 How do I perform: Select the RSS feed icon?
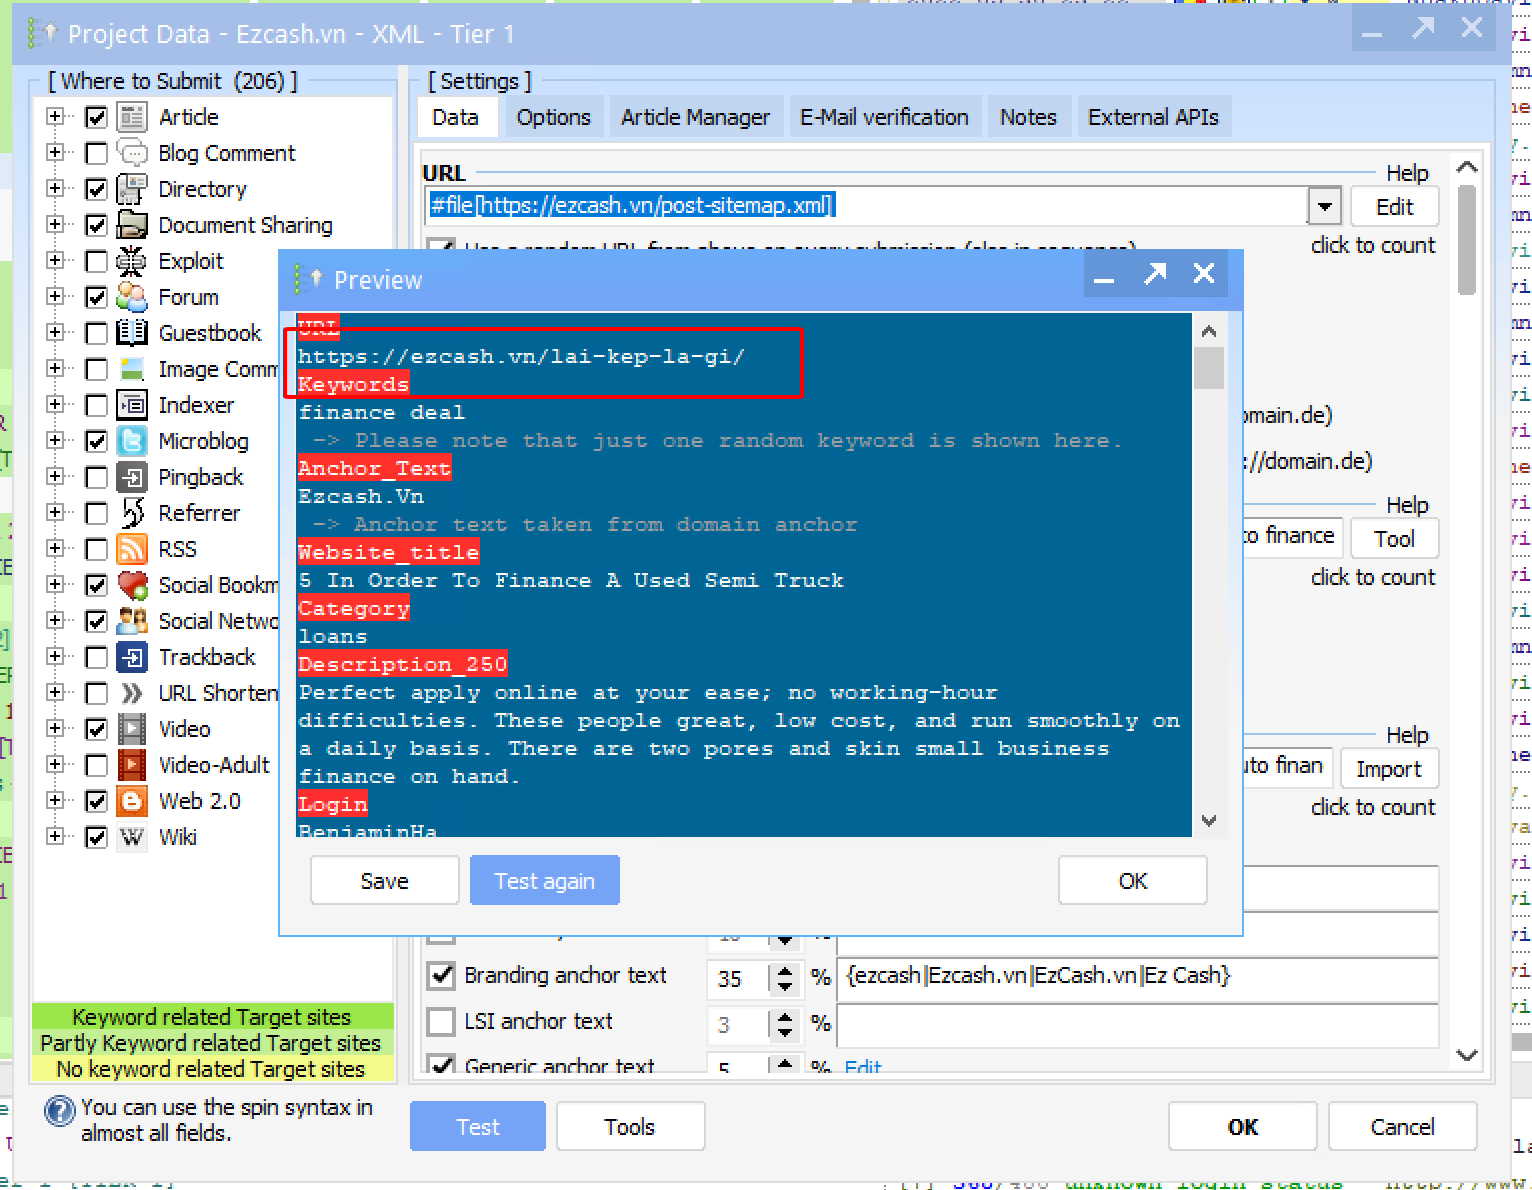132,549
